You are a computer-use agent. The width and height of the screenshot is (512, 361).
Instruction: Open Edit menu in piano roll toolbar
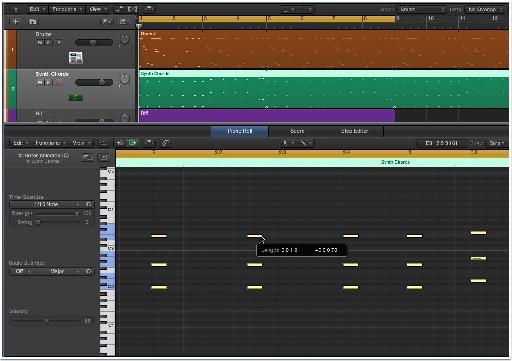coord(20,143)
